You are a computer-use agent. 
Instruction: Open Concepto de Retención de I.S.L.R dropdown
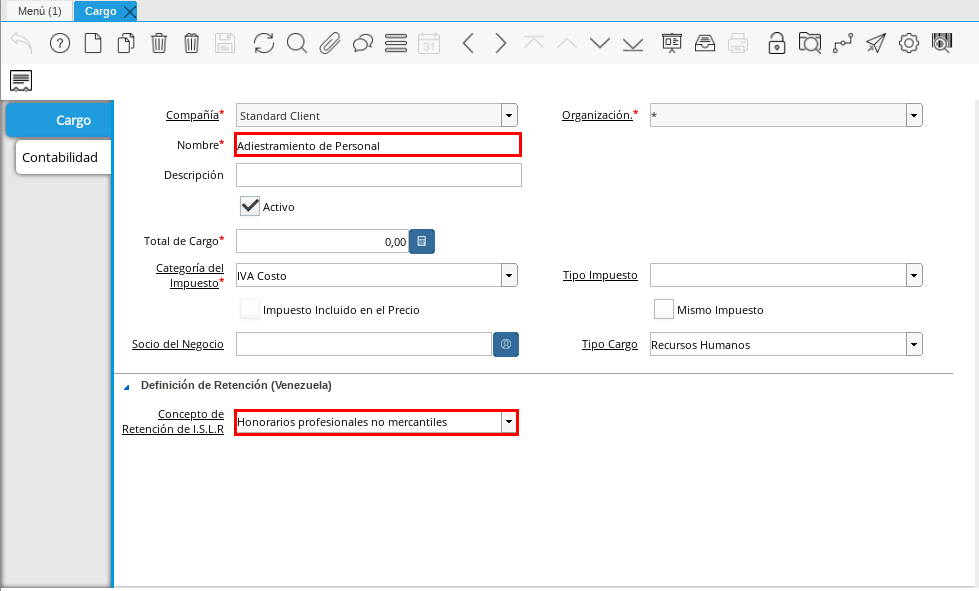509,422
